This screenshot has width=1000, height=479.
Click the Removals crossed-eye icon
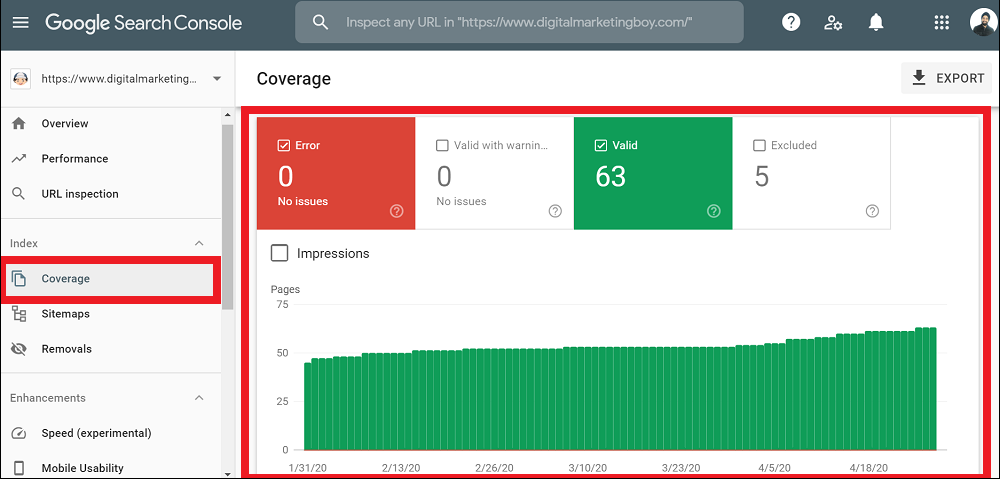point(19,349)
